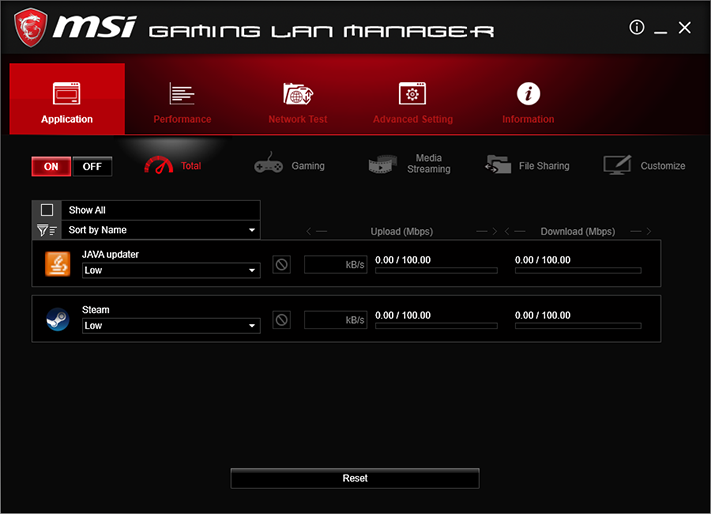Open Steam priority dropdown
This screenshot has width=711, height=514.
(x=171, y=326)
